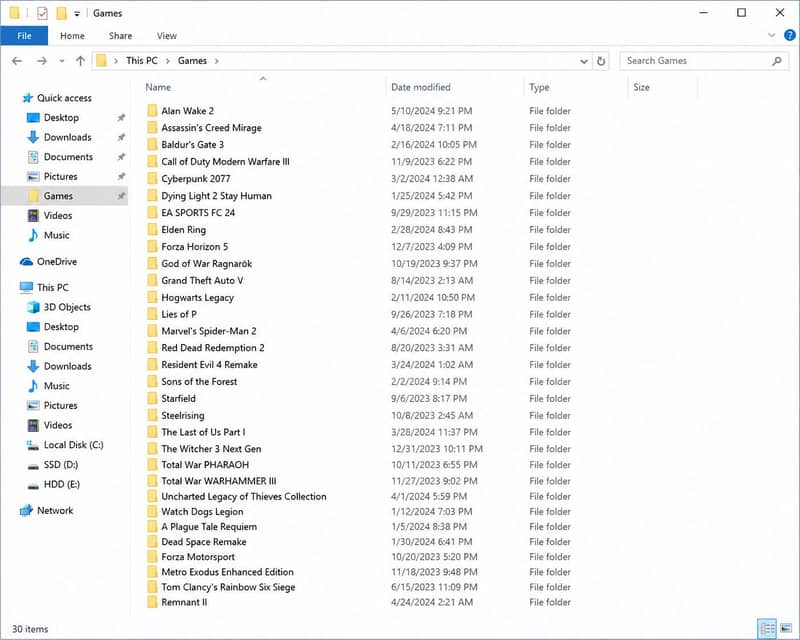Image resolution: width=800 pixels, height=640 pixels.
Task: Switch to Details view icon
Action: (767, 629)
